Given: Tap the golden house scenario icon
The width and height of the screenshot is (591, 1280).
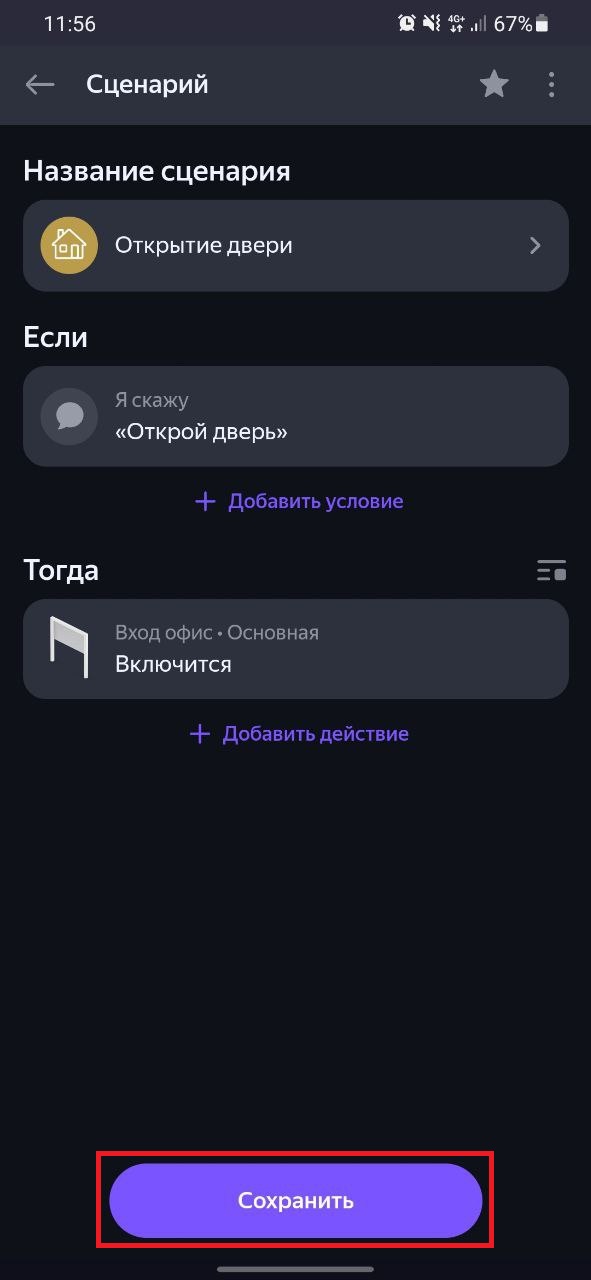Looking at the screenshot, I should coord(69,245).
